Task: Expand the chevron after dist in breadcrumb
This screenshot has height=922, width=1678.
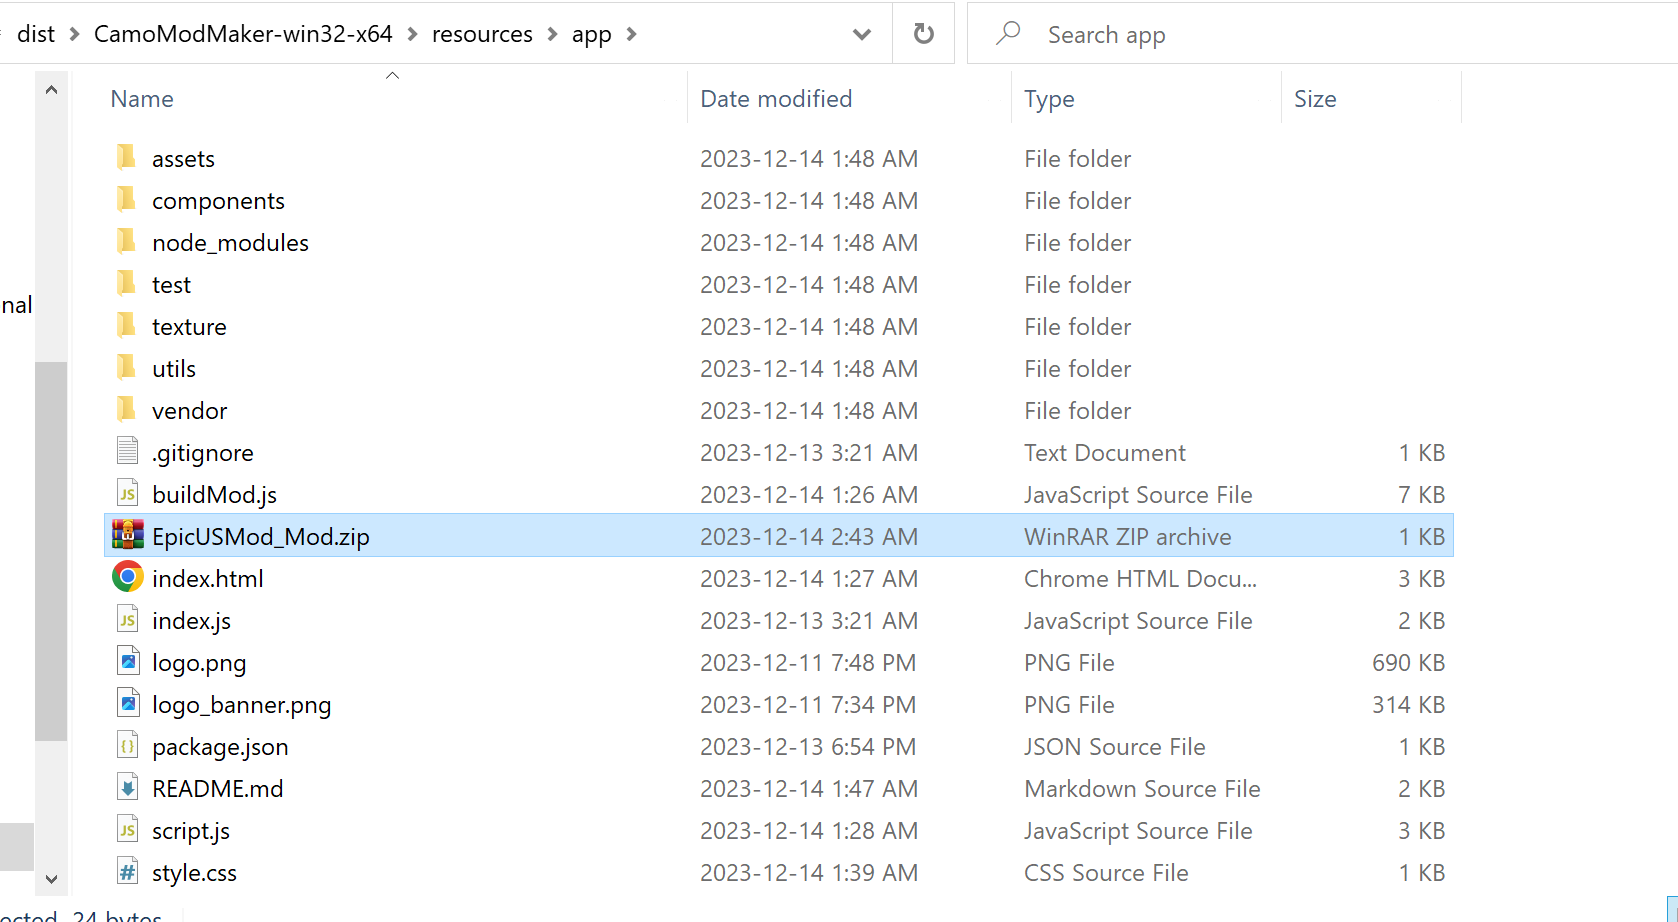Action: [x=74, y=34]
